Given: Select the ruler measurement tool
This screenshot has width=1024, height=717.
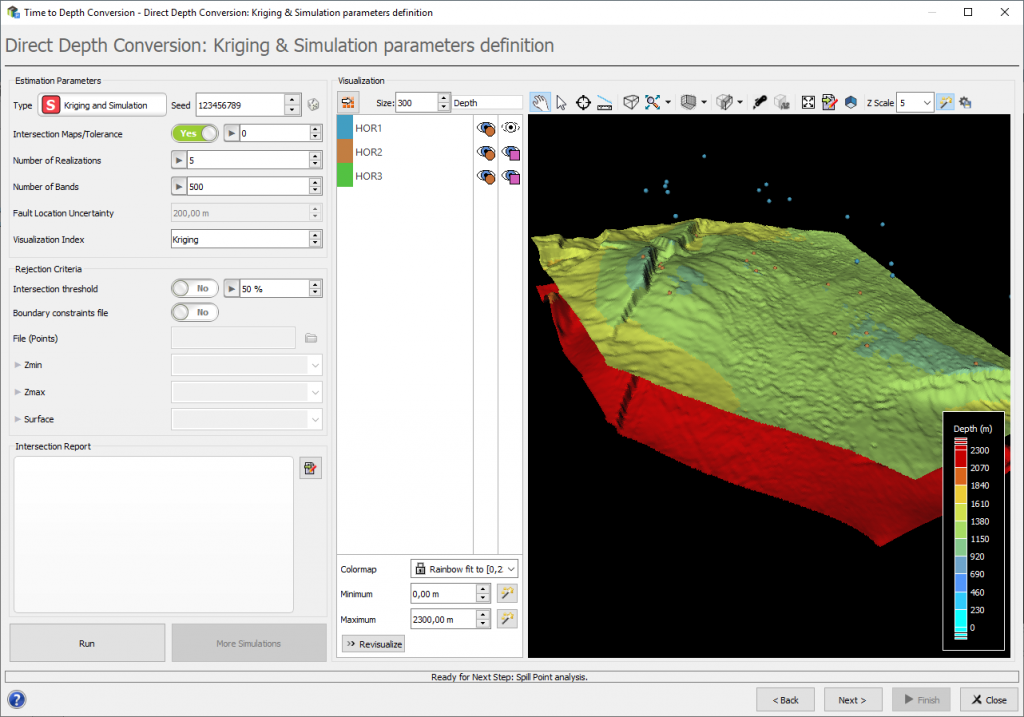Looking at the screenshot, I should (604, 102).
